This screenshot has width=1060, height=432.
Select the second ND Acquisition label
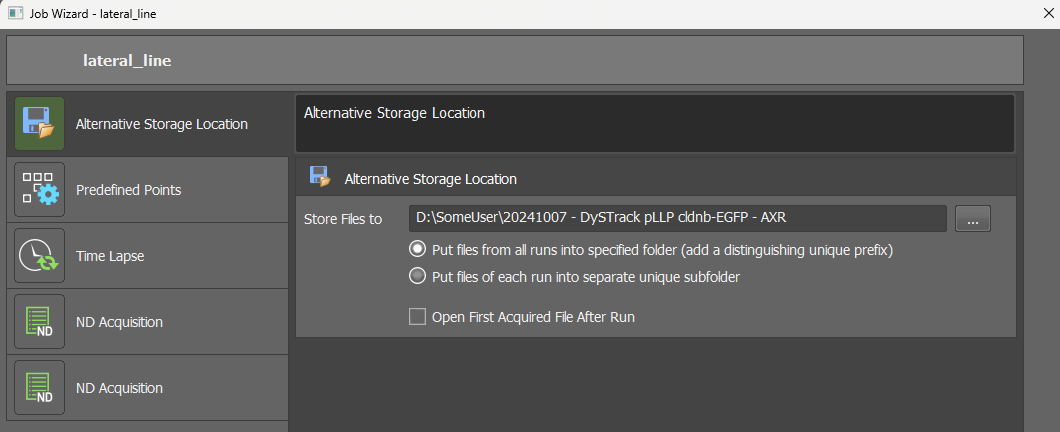[x=119, y=388]
